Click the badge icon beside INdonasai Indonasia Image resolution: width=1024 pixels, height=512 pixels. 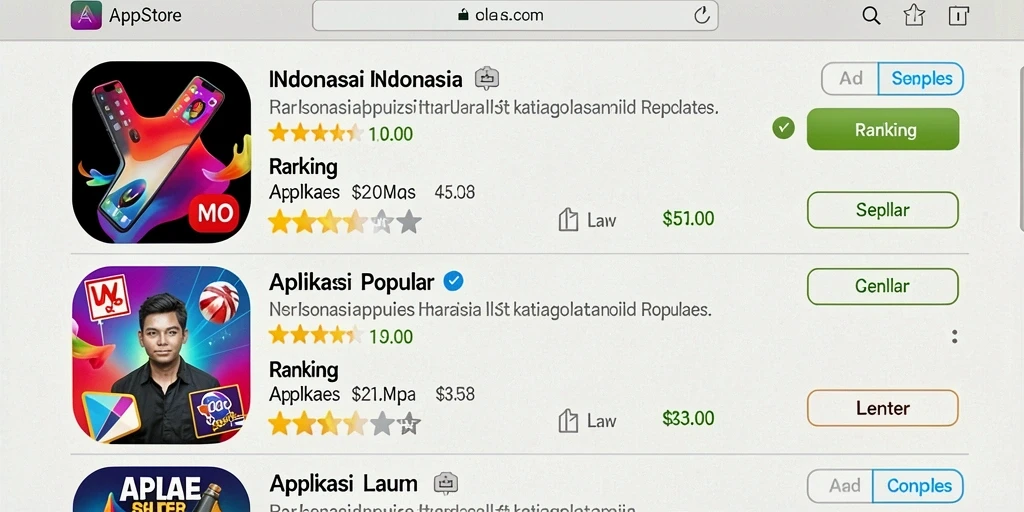click(487, 79)
